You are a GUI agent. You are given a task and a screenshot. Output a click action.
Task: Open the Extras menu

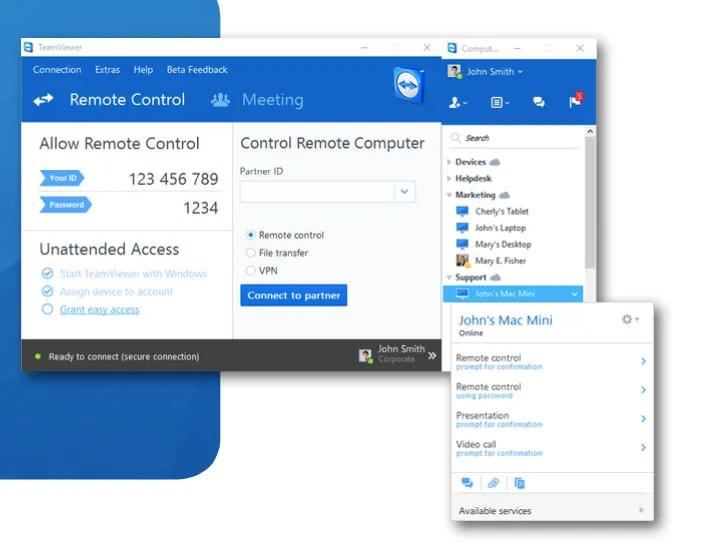point(107,70)
